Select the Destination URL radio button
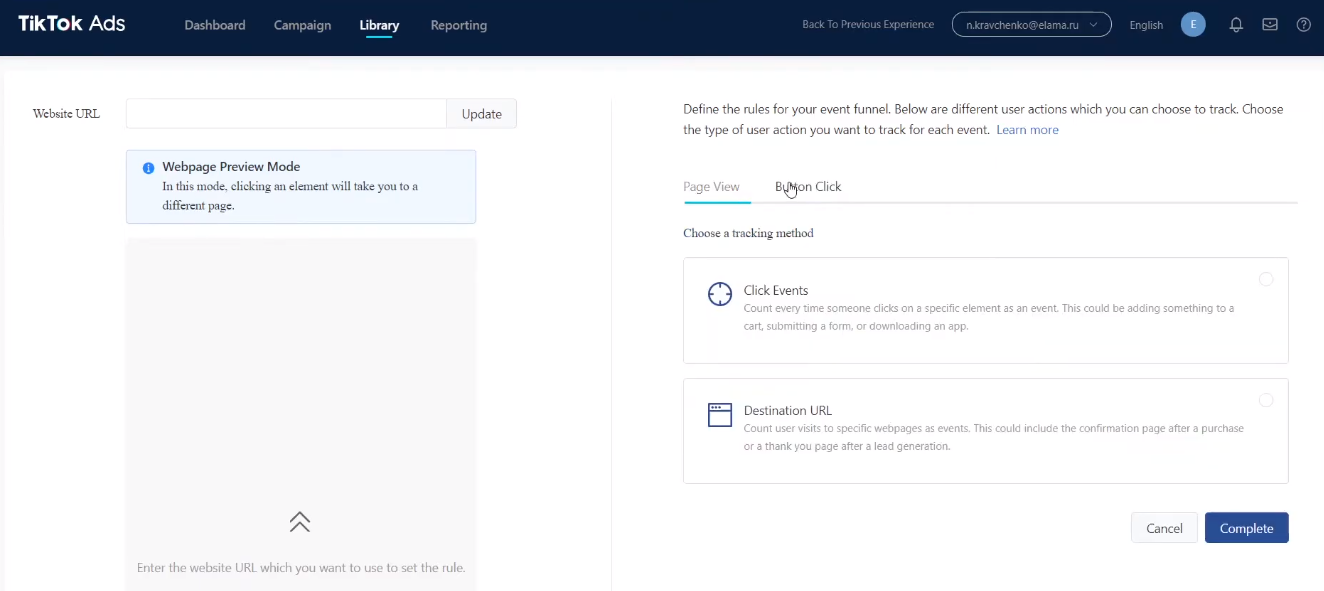1324x591 pixels. point(1266,400)
